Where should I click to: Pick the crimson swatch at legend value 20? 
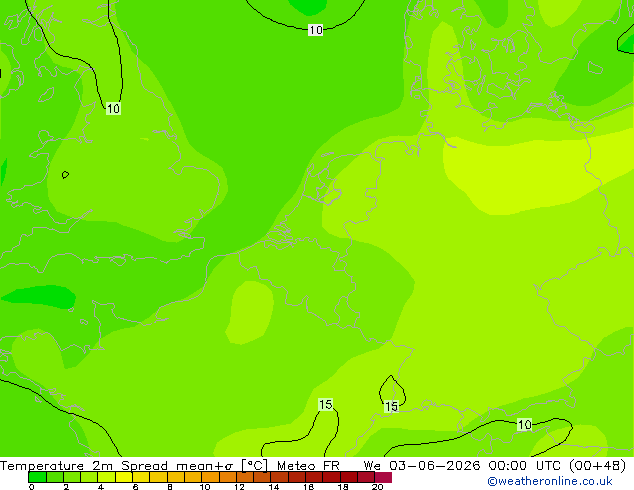point(383,477)
